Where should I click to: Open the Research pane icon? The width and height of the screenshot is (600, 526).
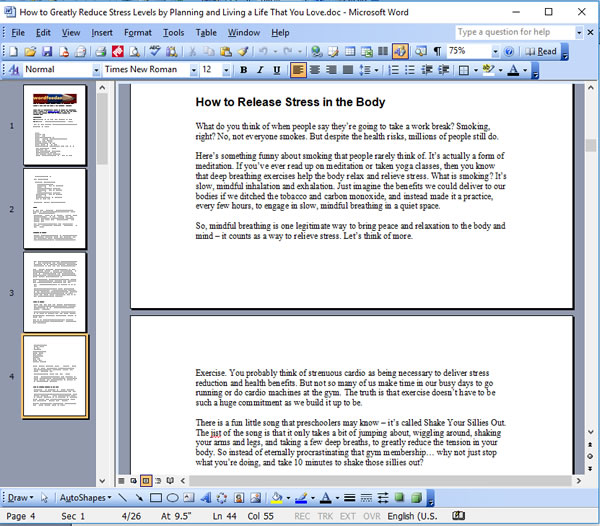pyautogui.click(x=171, y=51)
